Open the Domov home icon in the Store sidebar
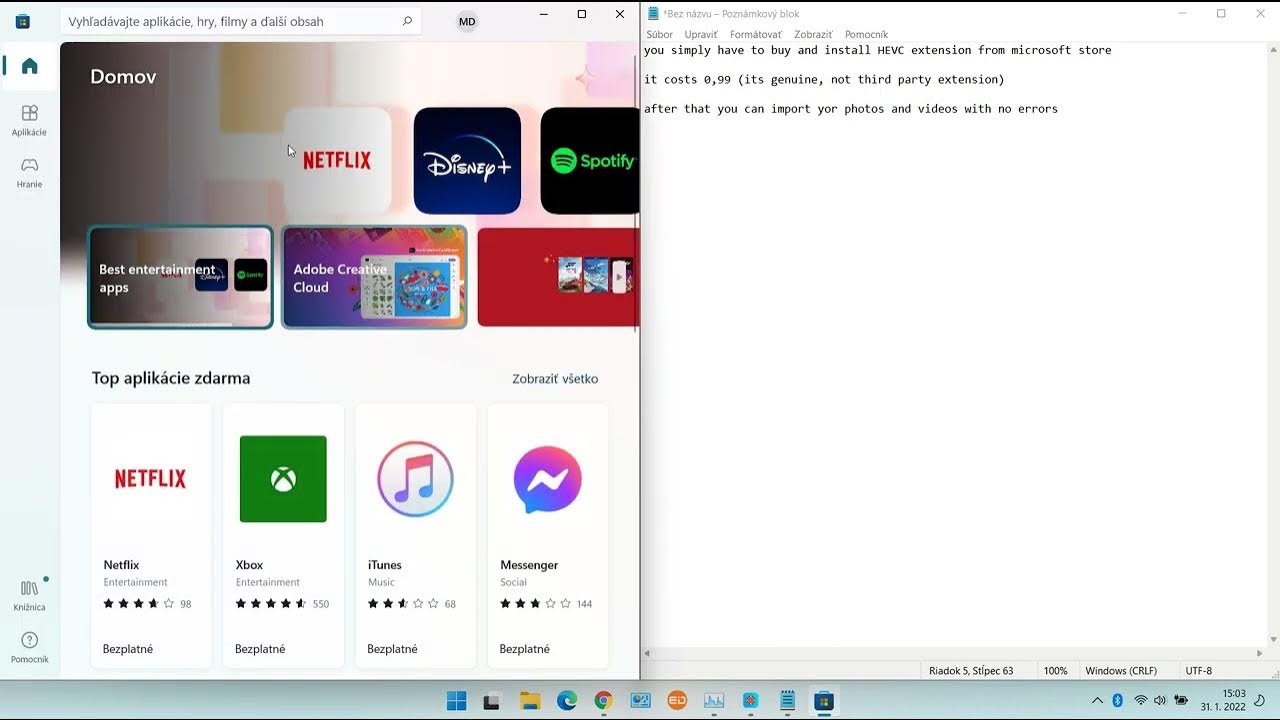Screen dimensions: 1280x720 [29, 66]
